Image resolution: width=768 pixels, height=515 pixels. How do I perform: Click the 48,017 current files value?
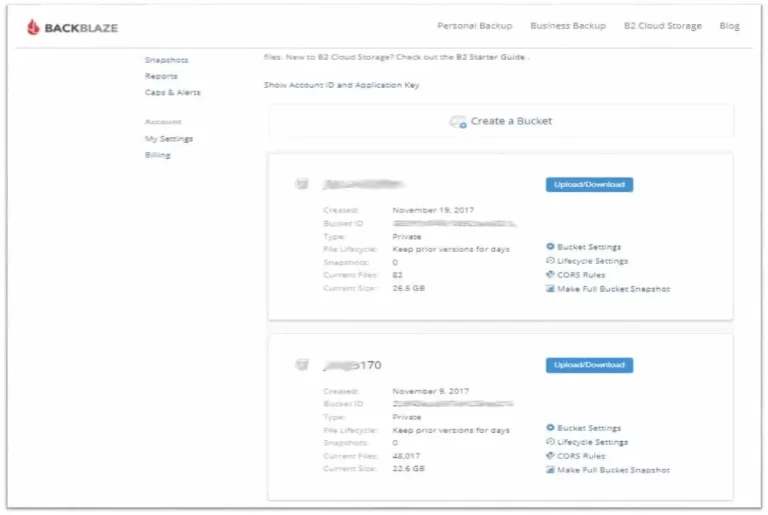(406, 456)
